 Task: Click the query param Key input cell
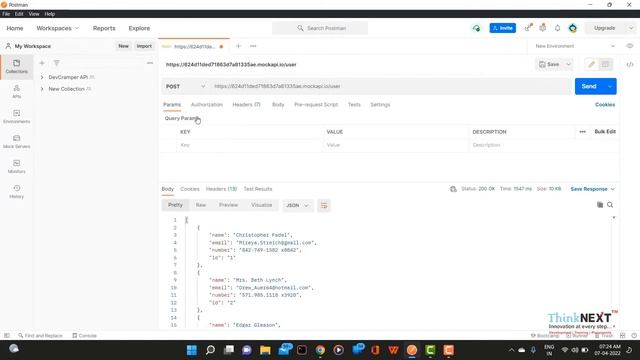249,145
